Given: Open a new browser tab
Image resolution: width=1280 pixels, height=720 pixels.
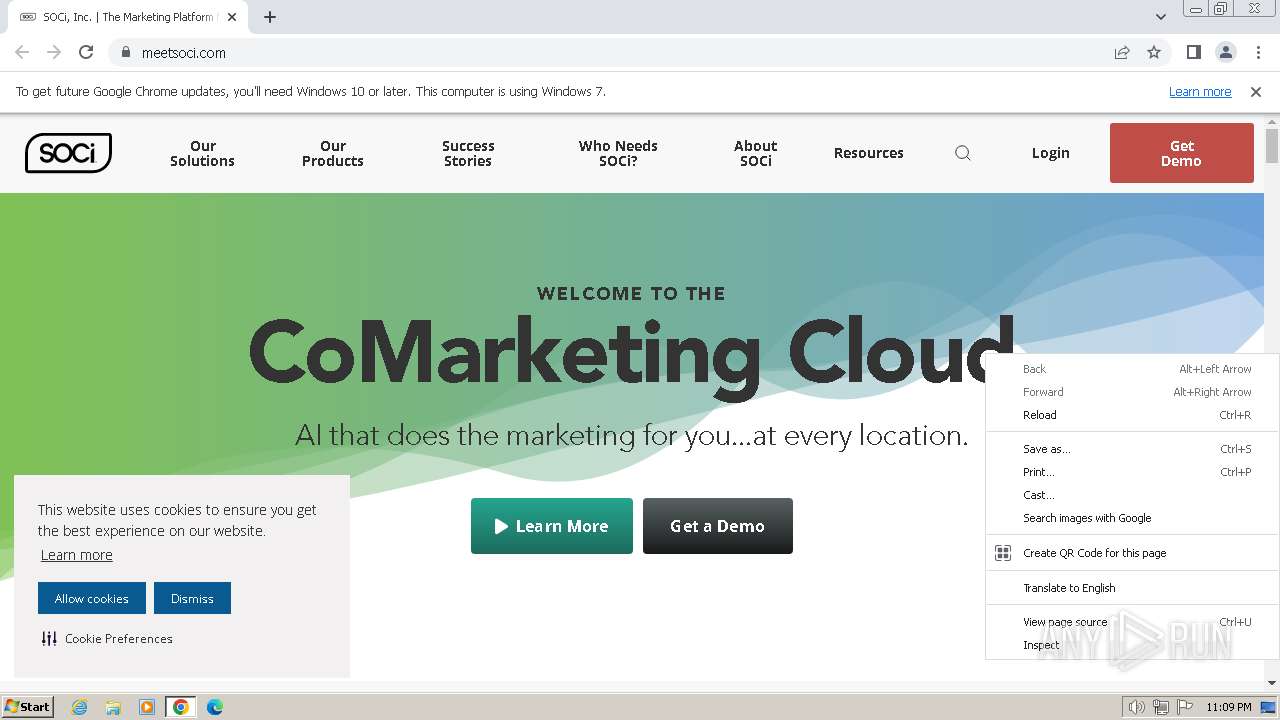Looking at the screenshot, I should click(x=270, y=17).
